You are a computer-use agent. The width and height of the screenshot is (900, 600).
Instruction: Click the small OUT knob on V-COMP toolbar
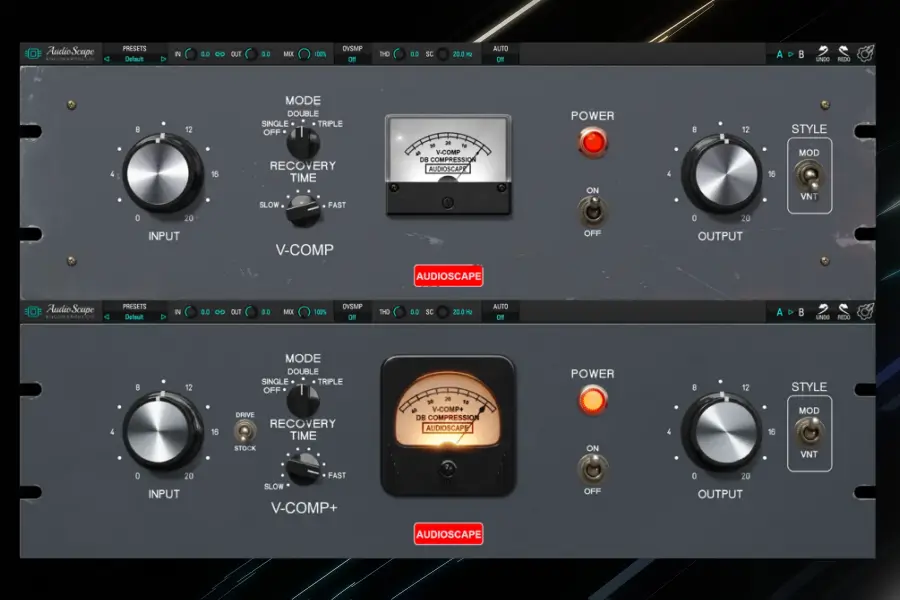pyautogui.click(x=251, y=54)
